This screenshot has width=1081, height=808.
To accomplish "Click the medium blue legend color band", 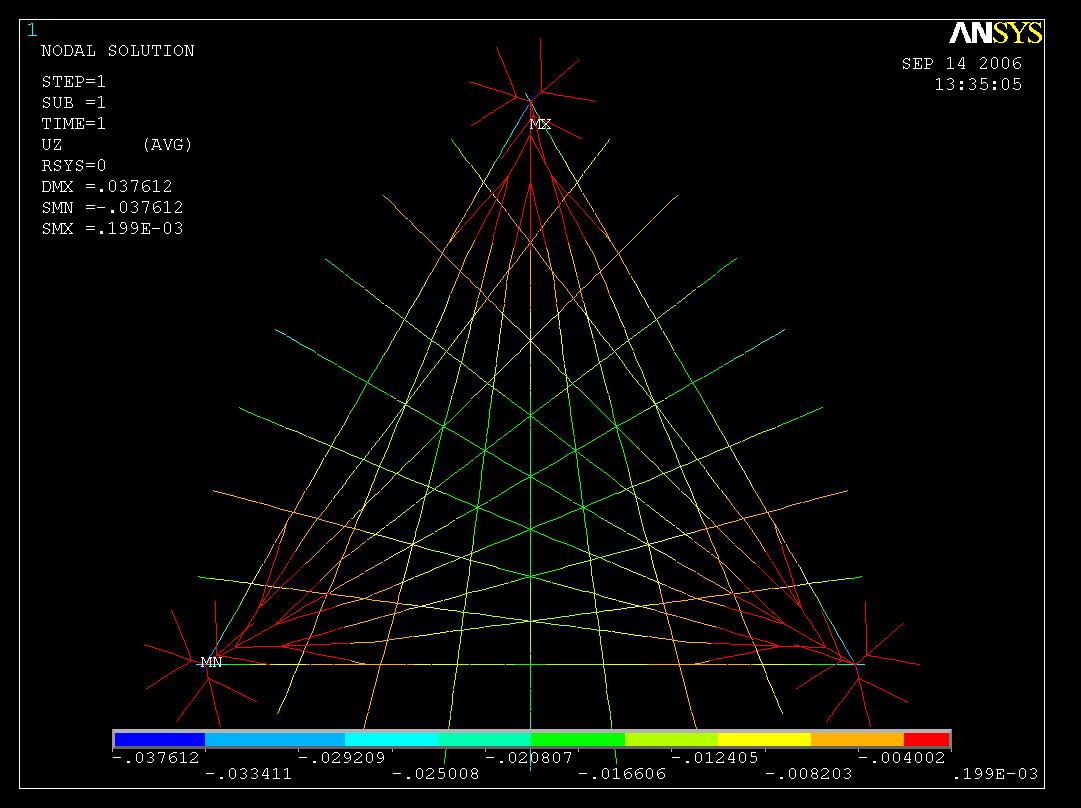I will pyautogui.click(x=275, y=739).
